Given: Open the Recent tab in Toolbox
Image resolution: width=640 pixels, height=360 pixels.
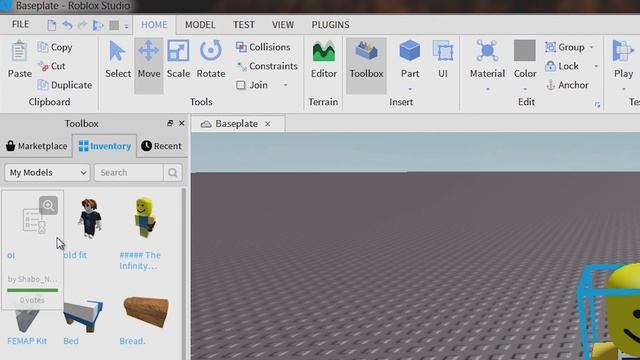Looking at the screenshot, I should (161, 146).
